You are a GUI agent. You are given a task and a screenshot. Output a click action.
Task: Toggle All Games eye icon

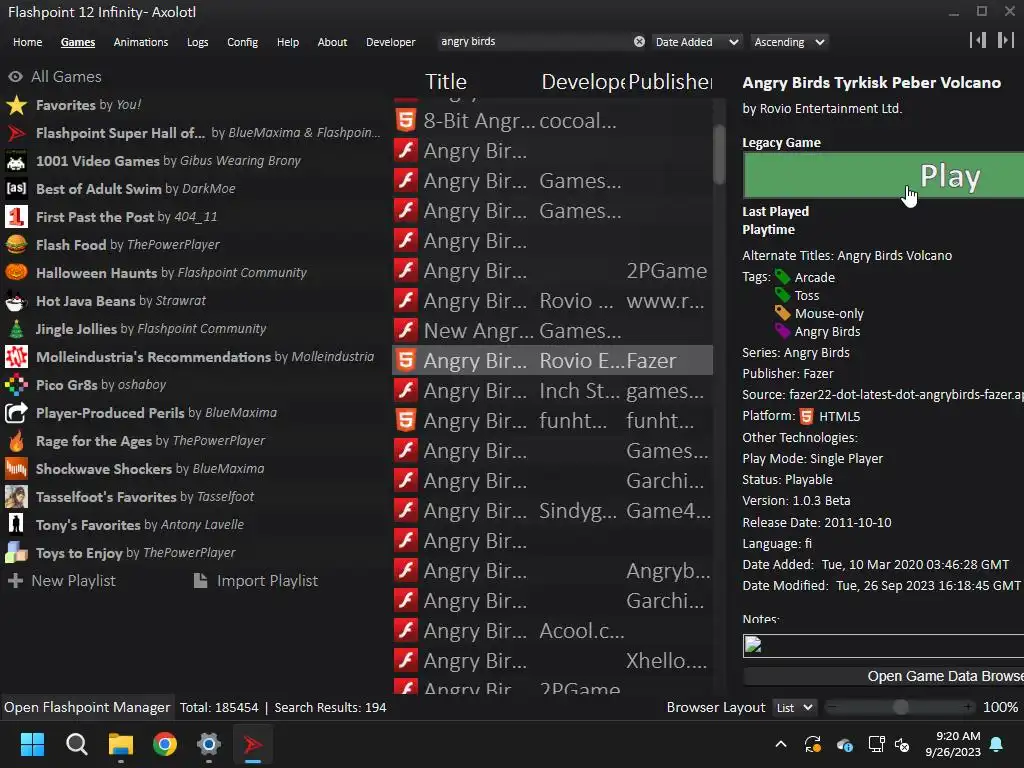[16, 76]
